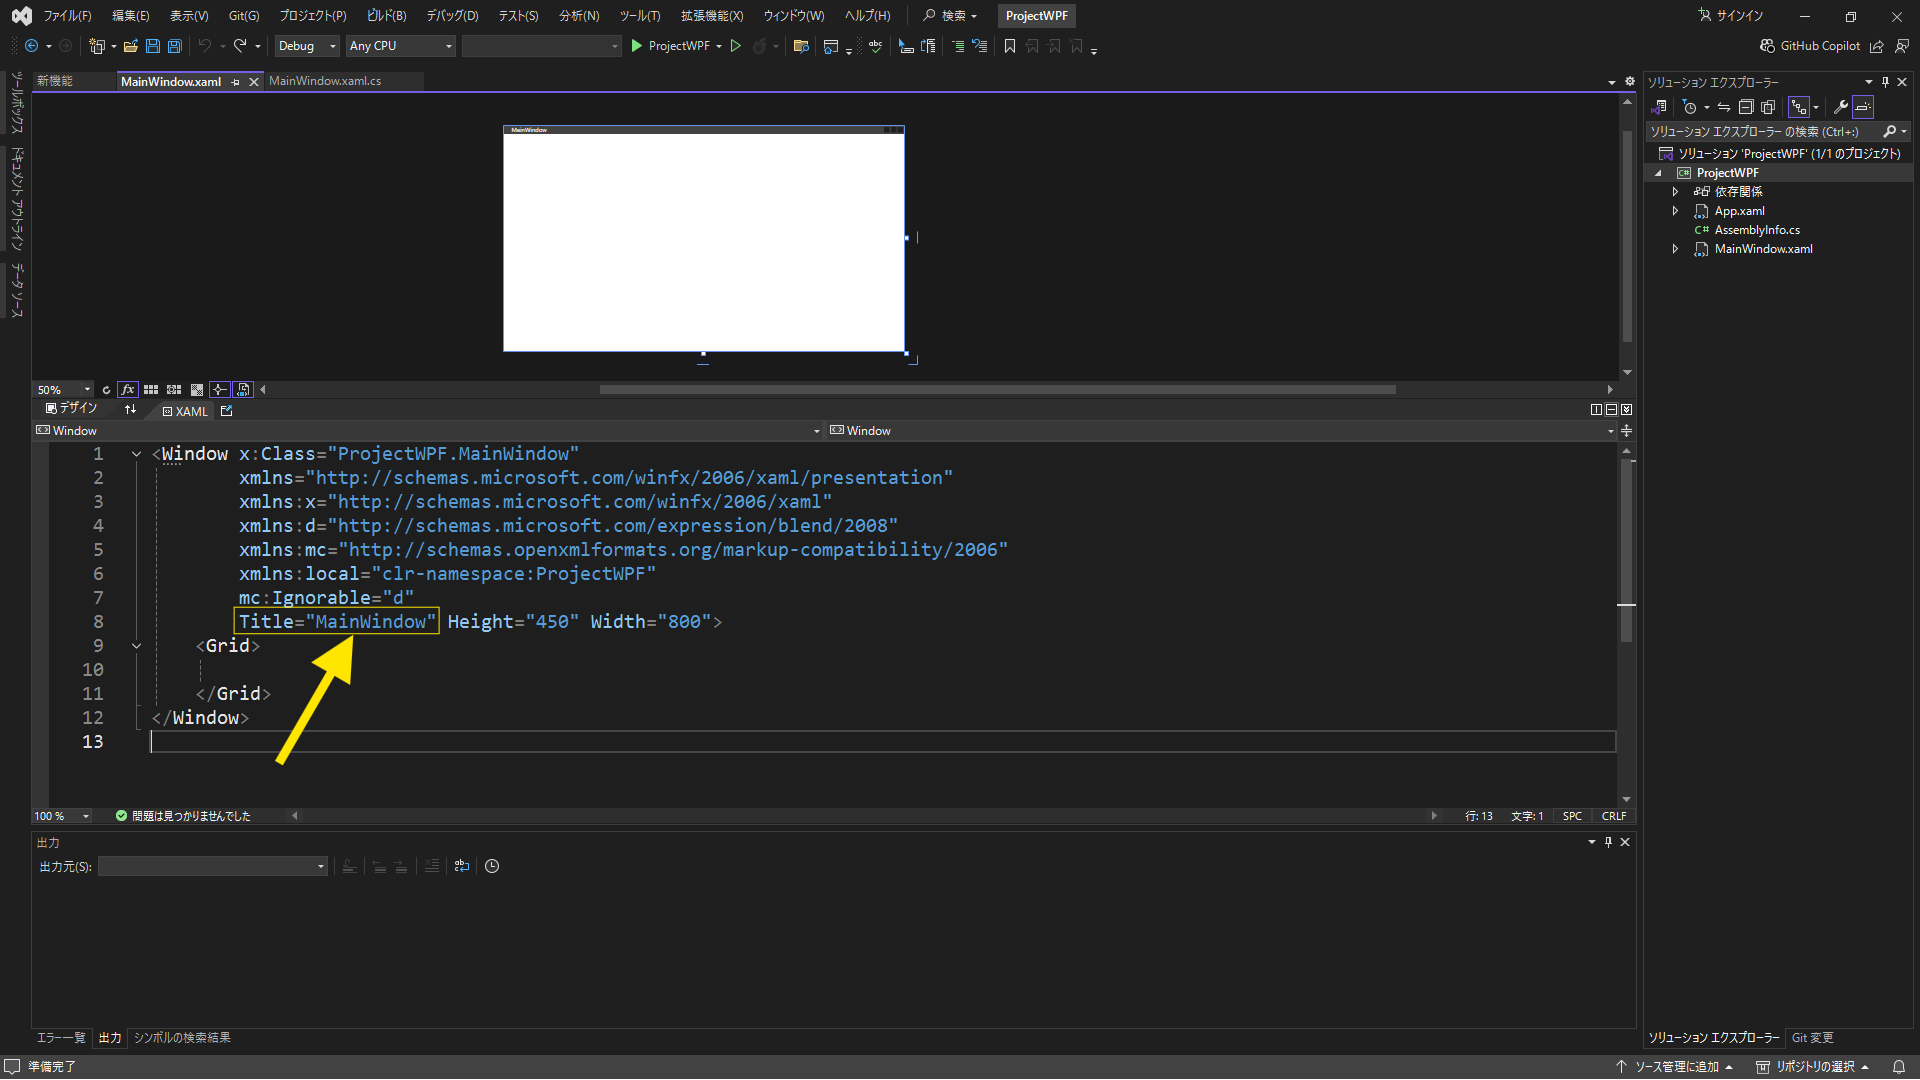Toggle show snap grid in designer
Viewport: 1920px width, 1080px height.
pyautogui.click(x=151, y=390)
